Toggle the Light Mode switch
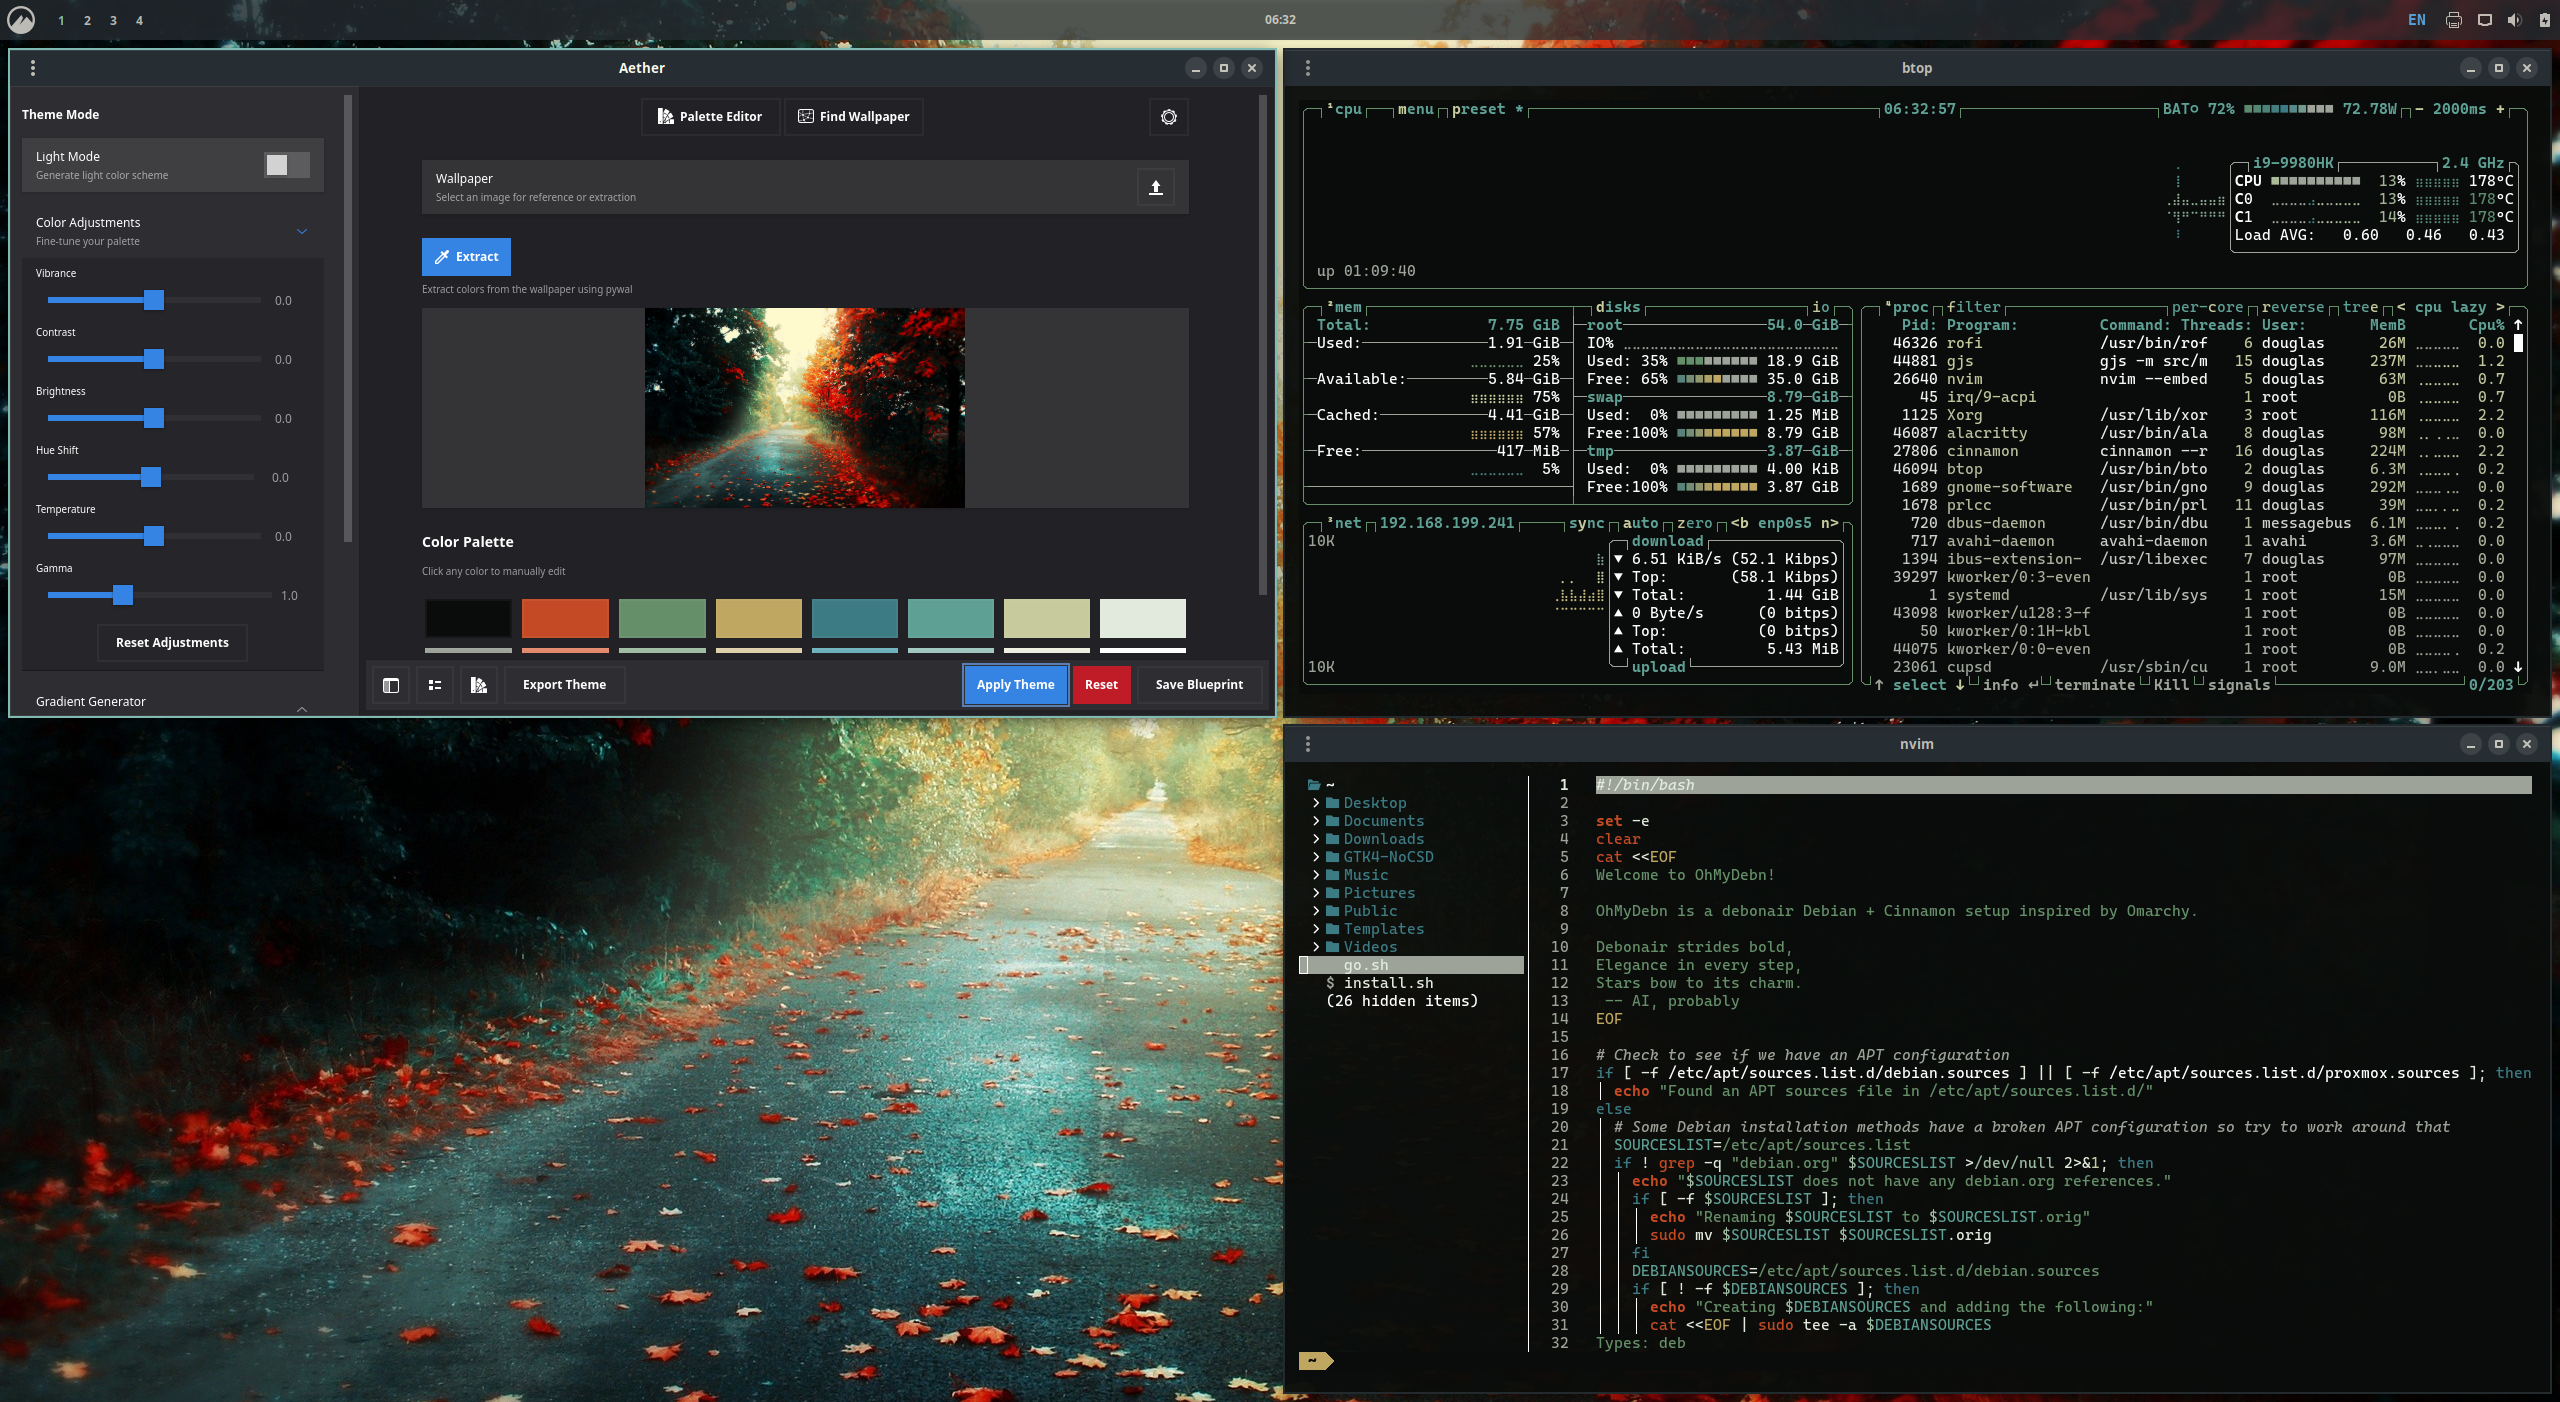 [286, 165]
